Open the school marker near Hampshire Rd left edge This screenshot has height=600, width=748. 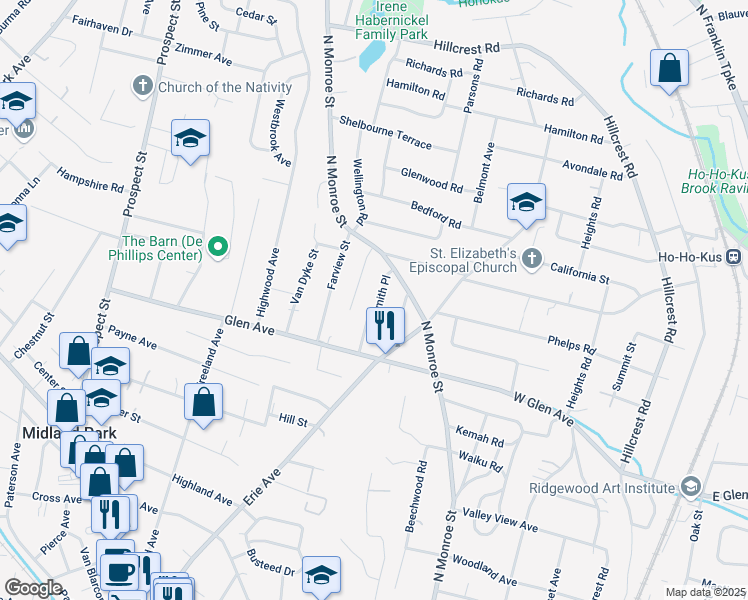[x=10, y=225]
